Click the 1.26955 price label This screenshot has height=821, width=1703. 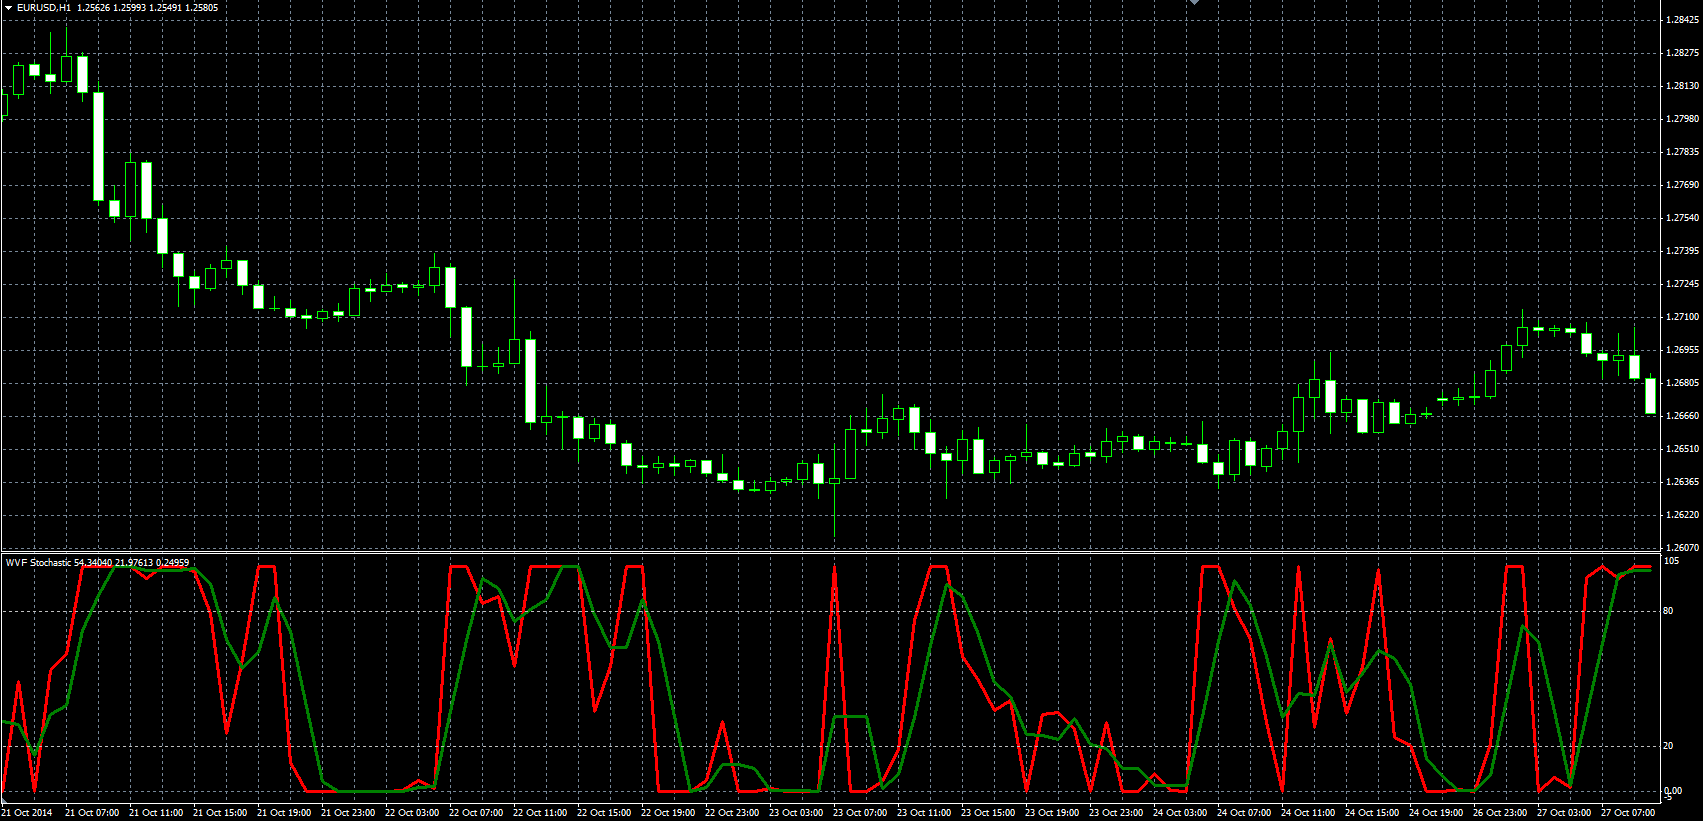click(1683, 350)
